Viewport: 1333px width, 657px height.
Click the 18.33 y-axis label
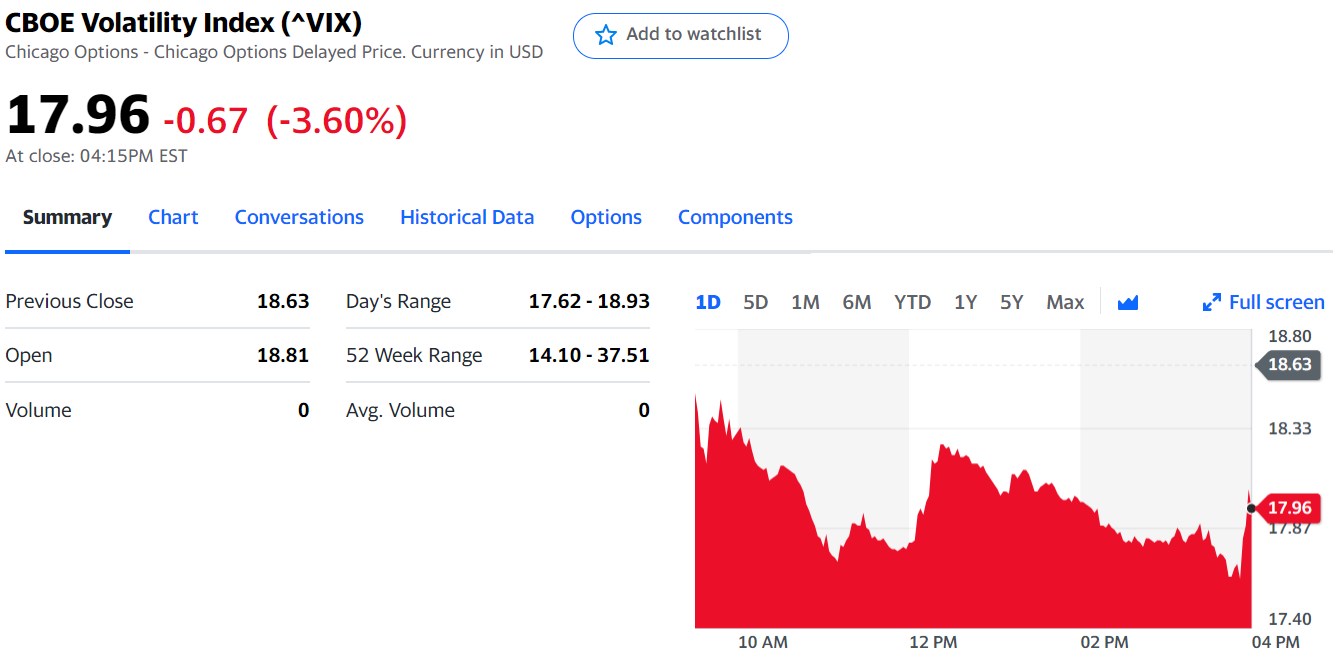[1290, 428]
